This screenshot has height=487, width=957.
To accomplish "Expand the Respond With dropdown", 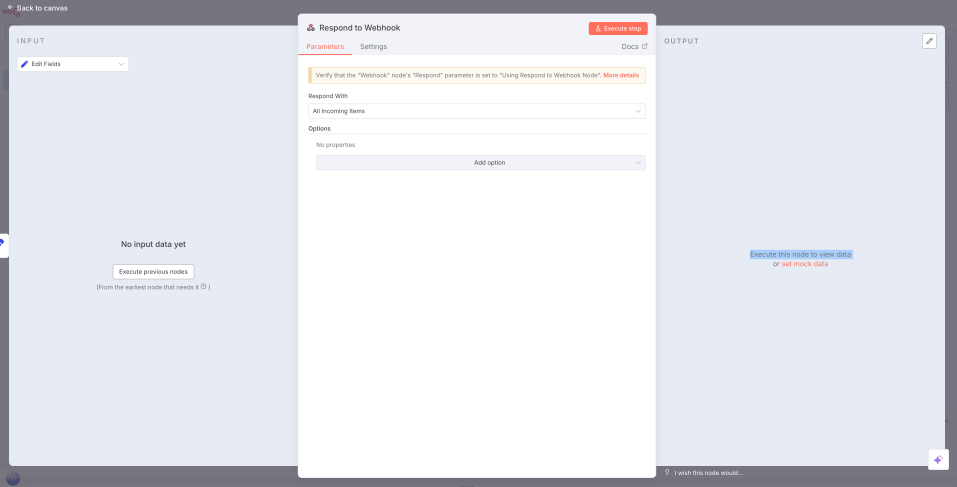I will [476, 111].
